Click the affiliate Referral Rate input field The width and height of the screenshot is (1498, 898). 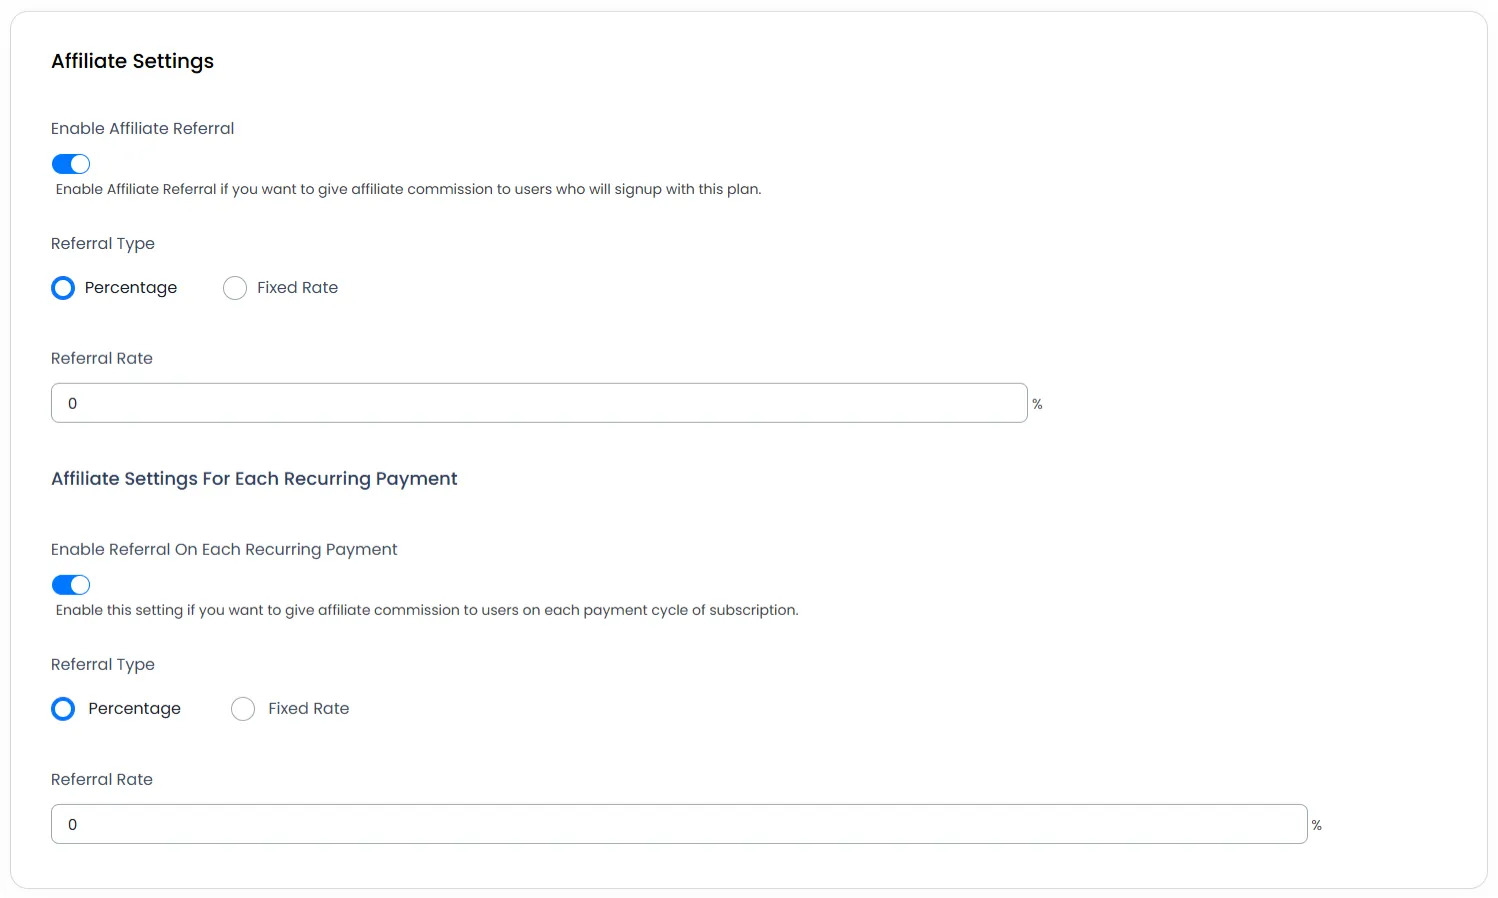[539, 403]
